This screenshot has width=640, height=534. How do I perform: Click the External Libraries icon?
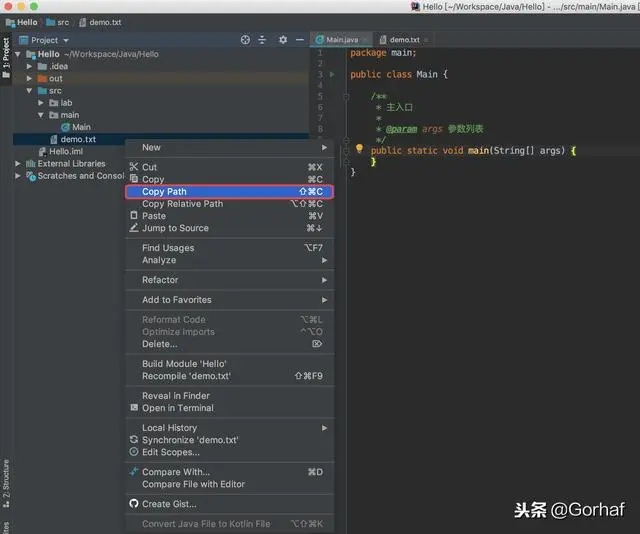(31, 164)
